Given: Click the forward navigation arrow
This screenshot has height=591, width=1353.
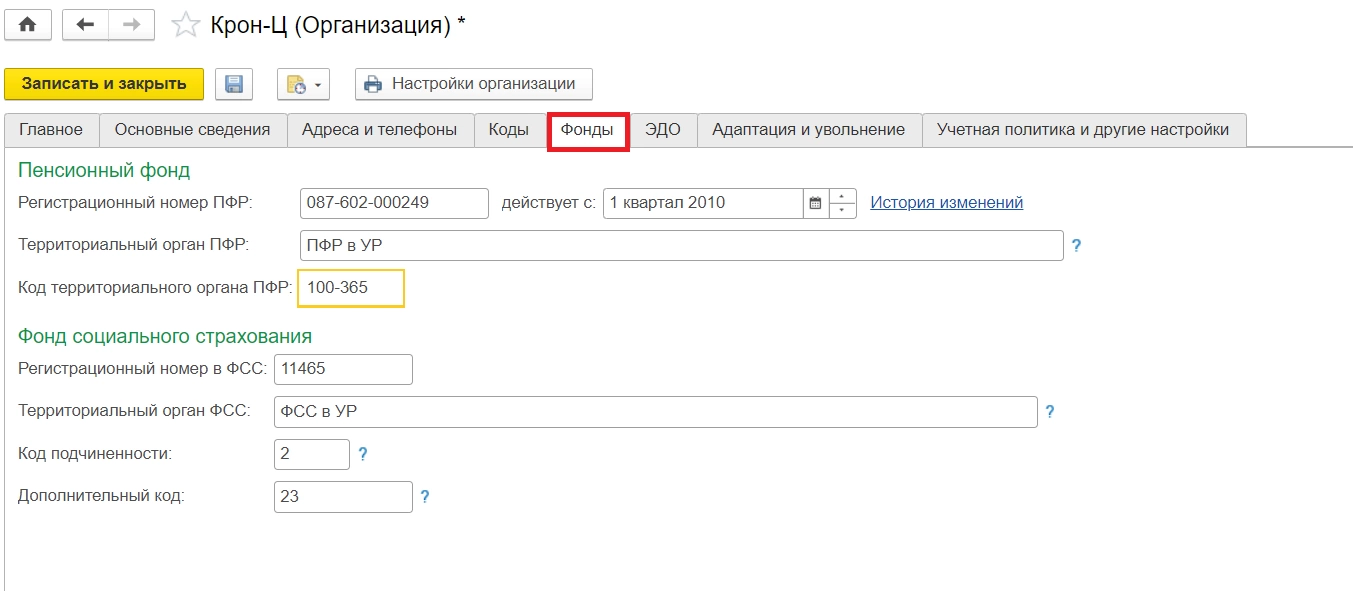Looking at the screenshot, I should [x=131, y=25].
